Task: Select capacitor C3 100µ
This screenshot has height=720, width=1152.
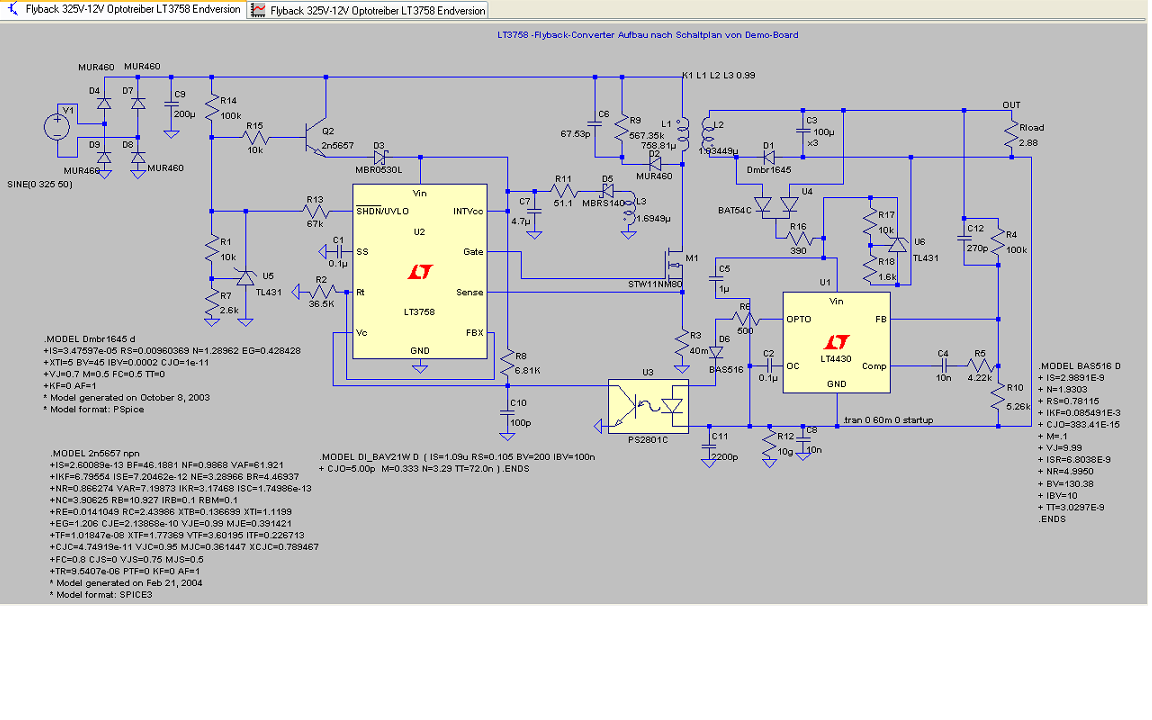Action: point(802,132)
